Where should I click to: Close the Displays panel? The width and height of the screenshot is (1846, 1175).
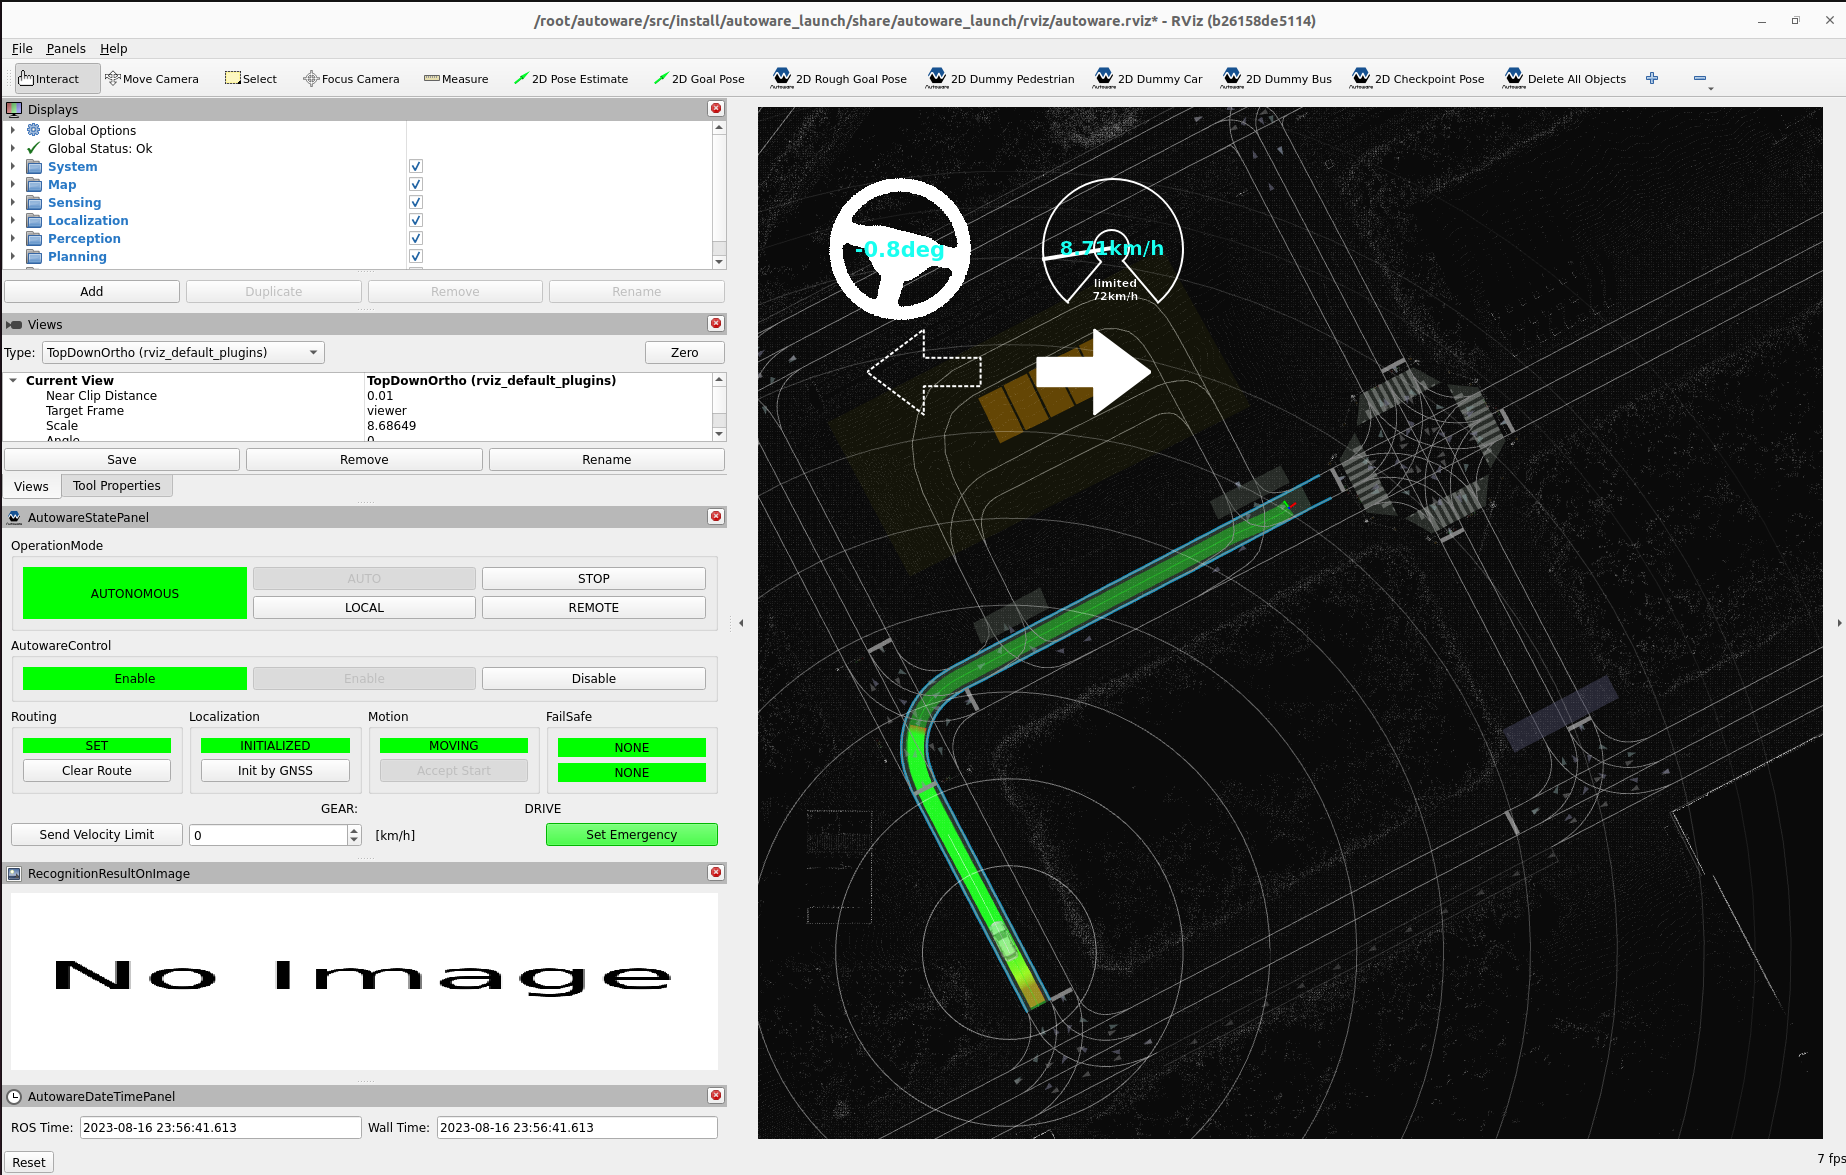click(x=716, y=108)
